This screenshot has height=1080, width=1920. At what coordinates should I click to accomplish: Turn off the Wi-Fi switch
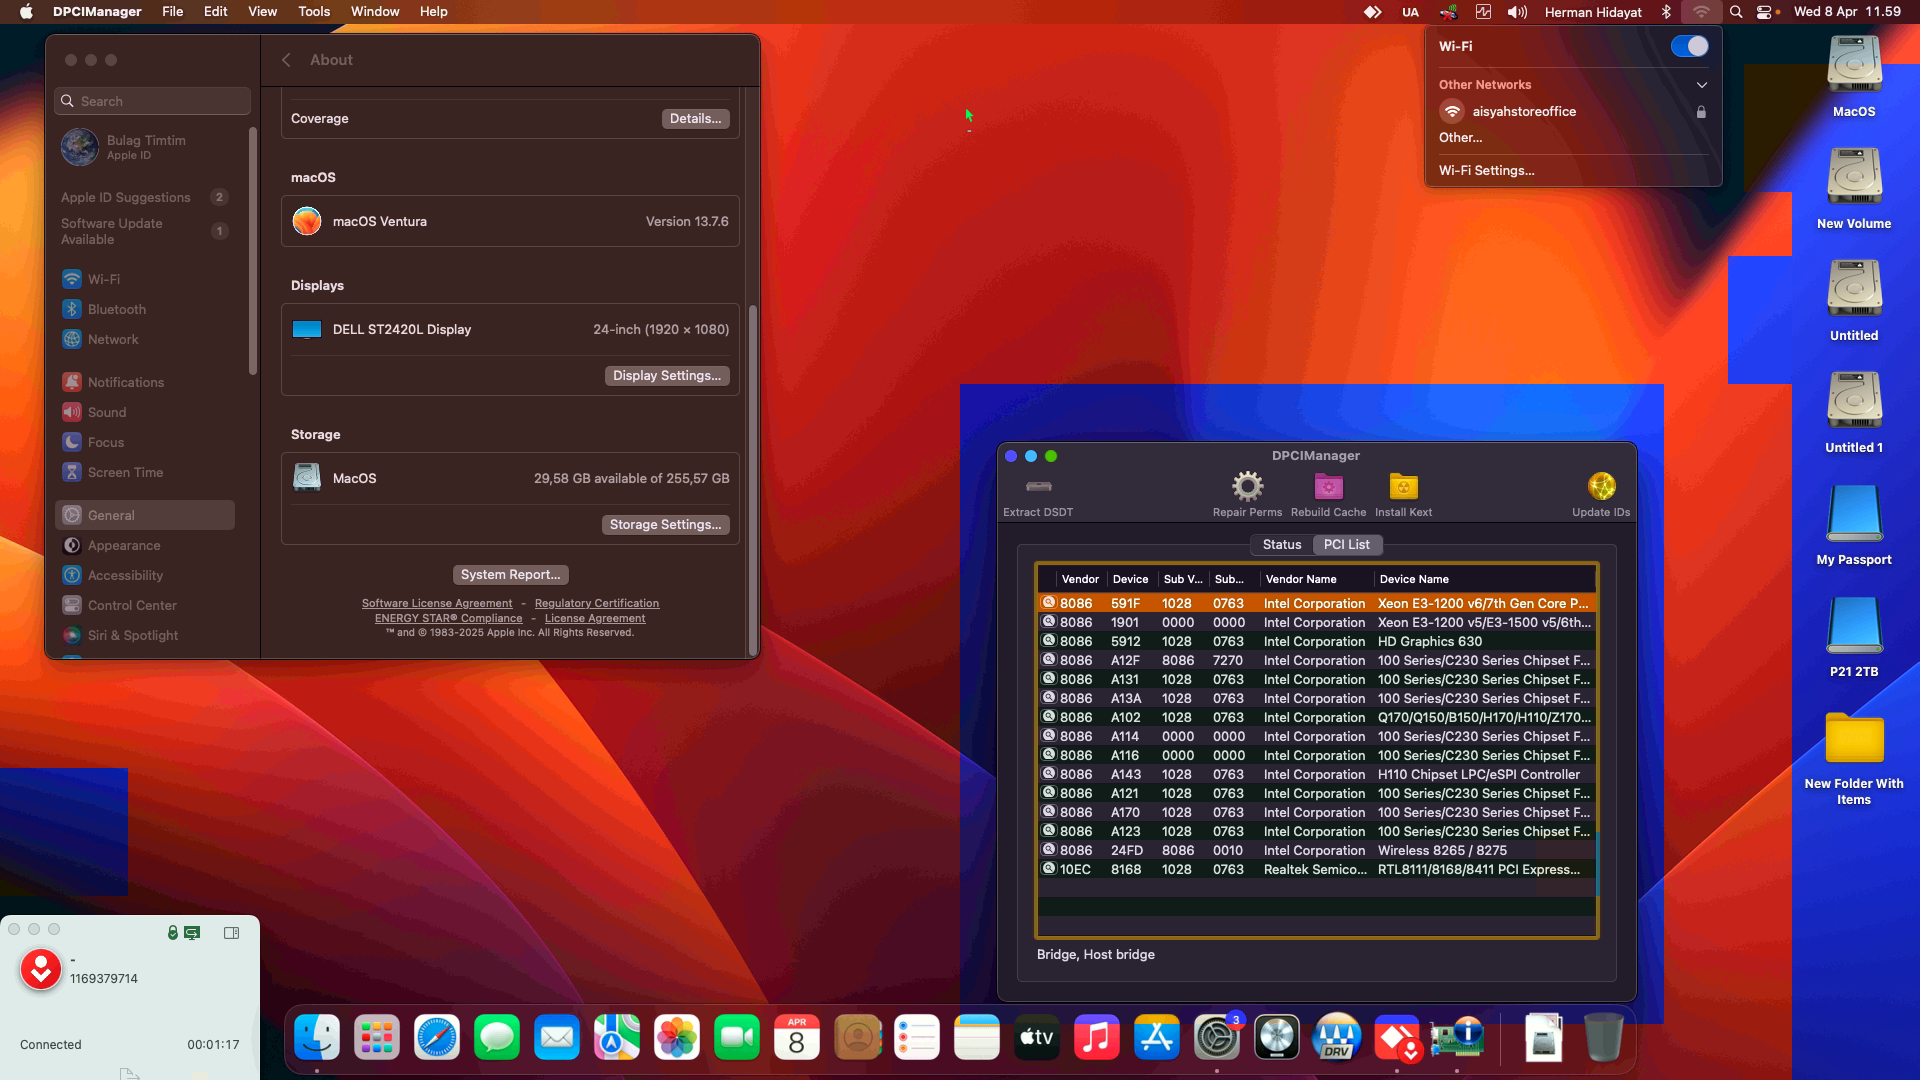1690,46
